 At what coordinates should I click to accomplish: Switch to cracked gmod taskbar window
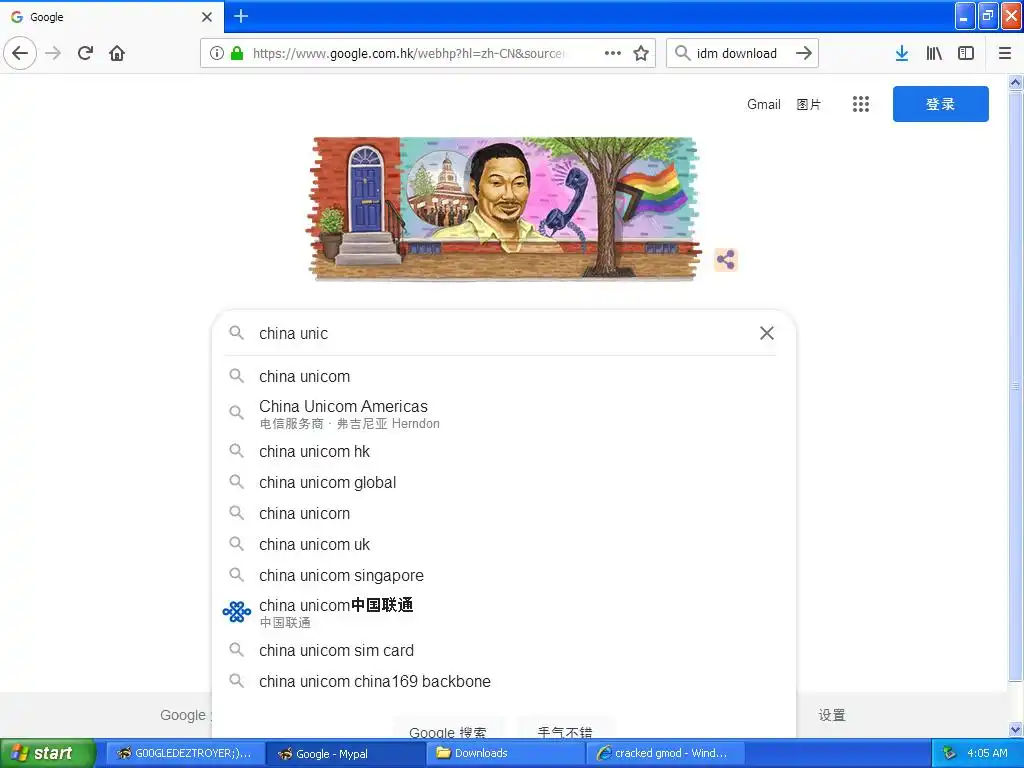point(664,754)
